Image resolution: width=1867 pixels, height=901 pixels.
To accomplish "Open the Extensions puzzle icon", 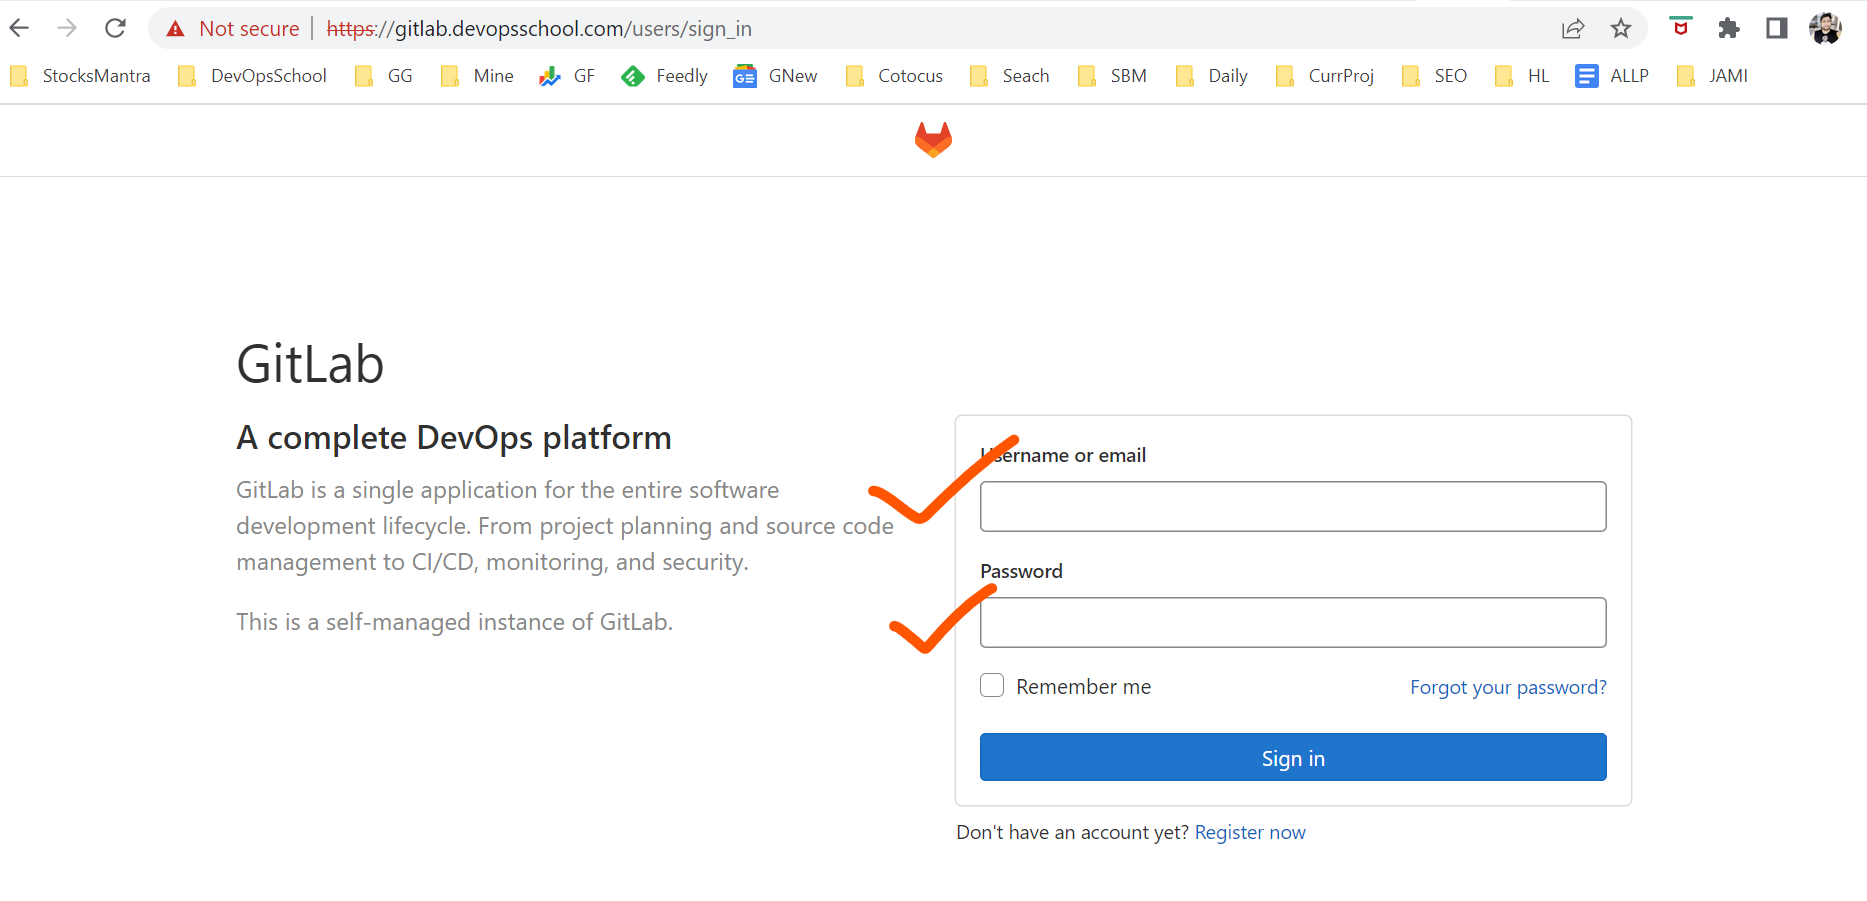I will click(1729, 28).
